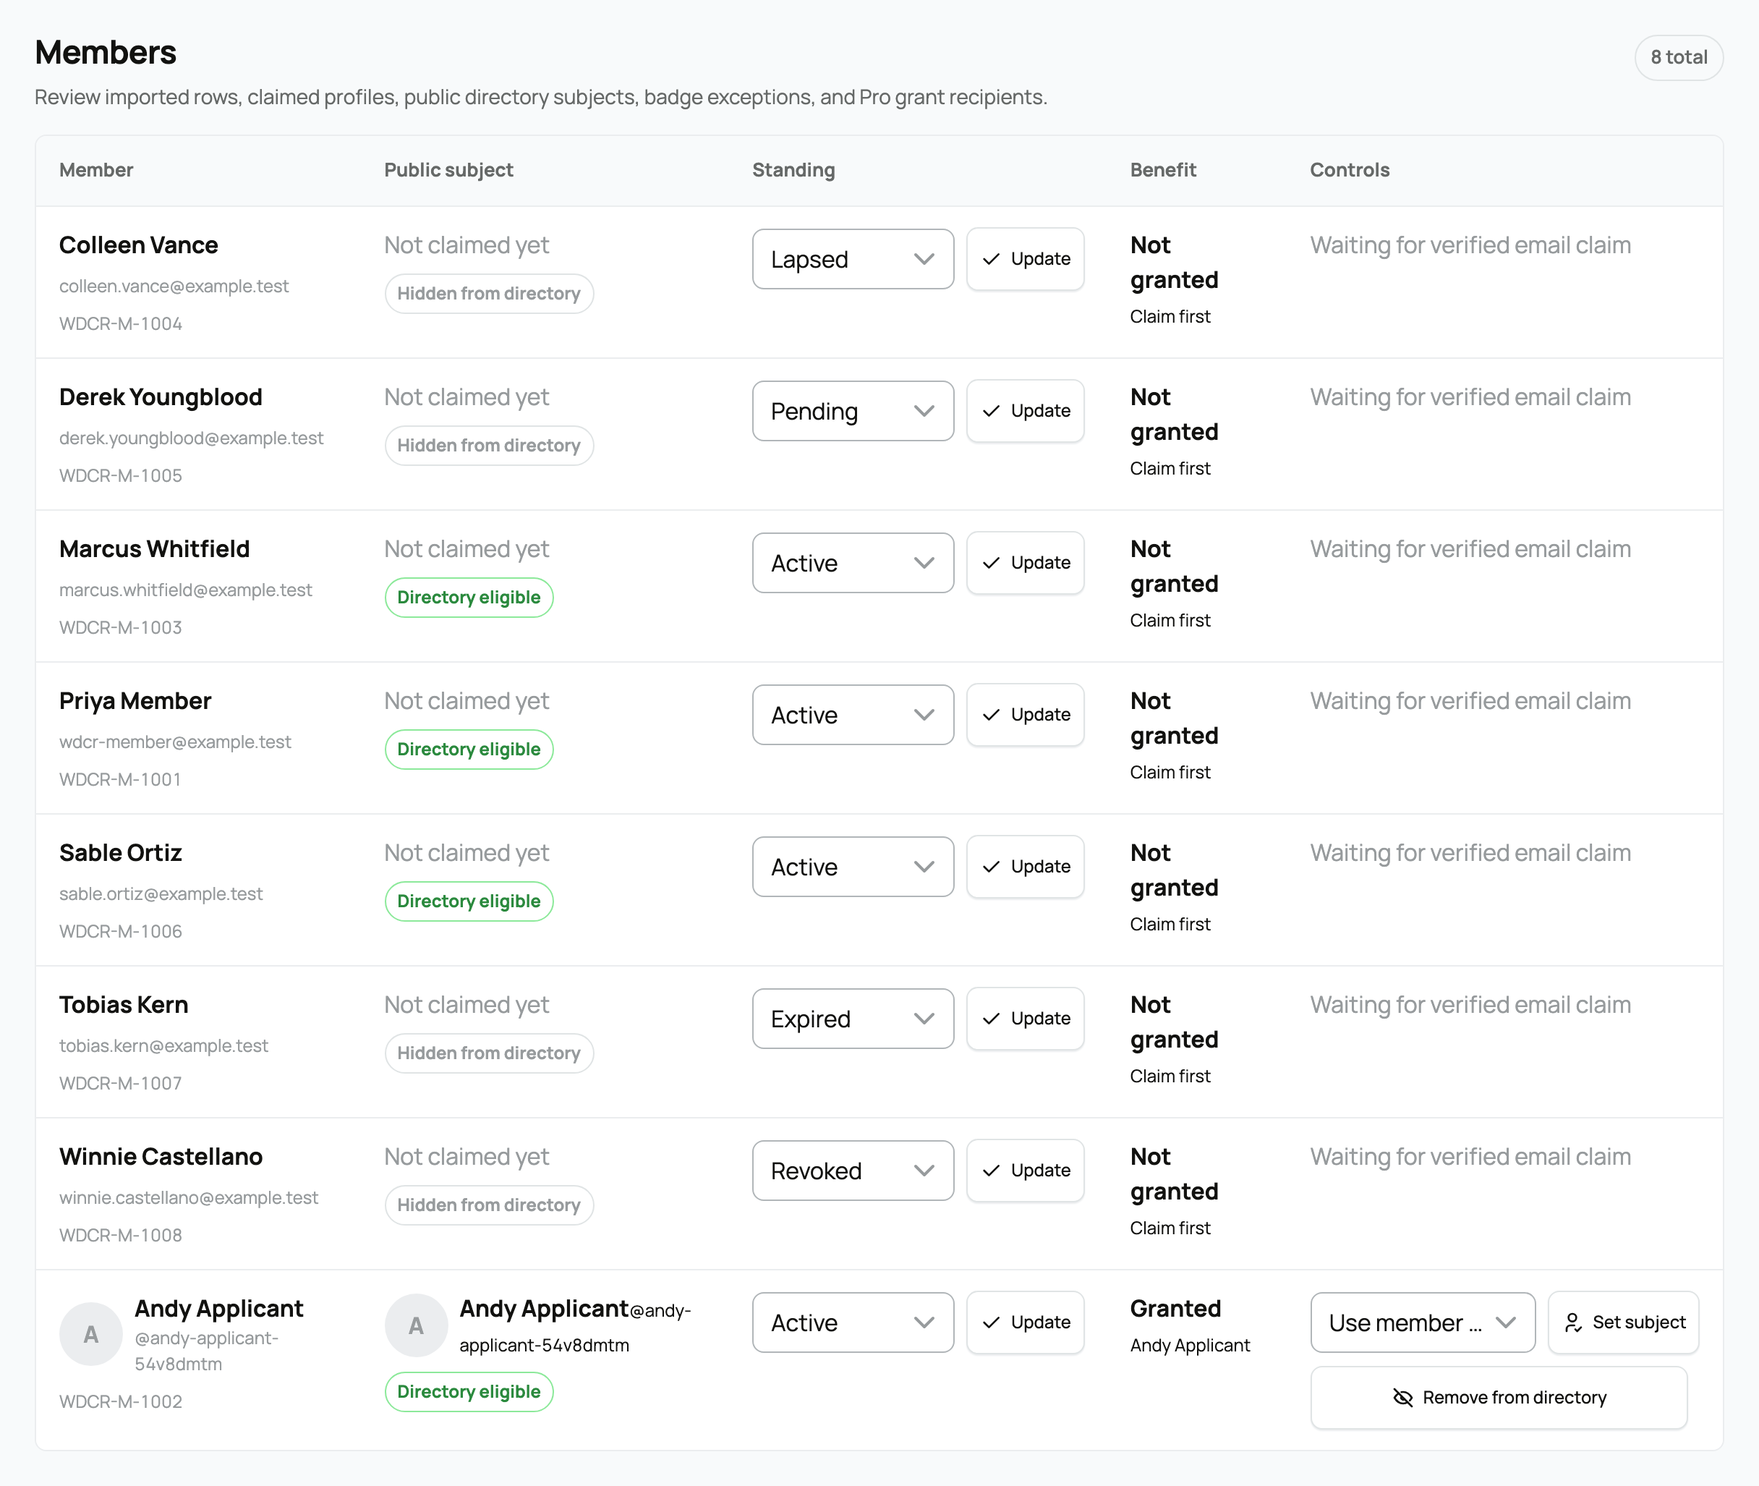Expand the Use member subject dropdown
The image size is (1759, 1486).
pos(1422,1323)
